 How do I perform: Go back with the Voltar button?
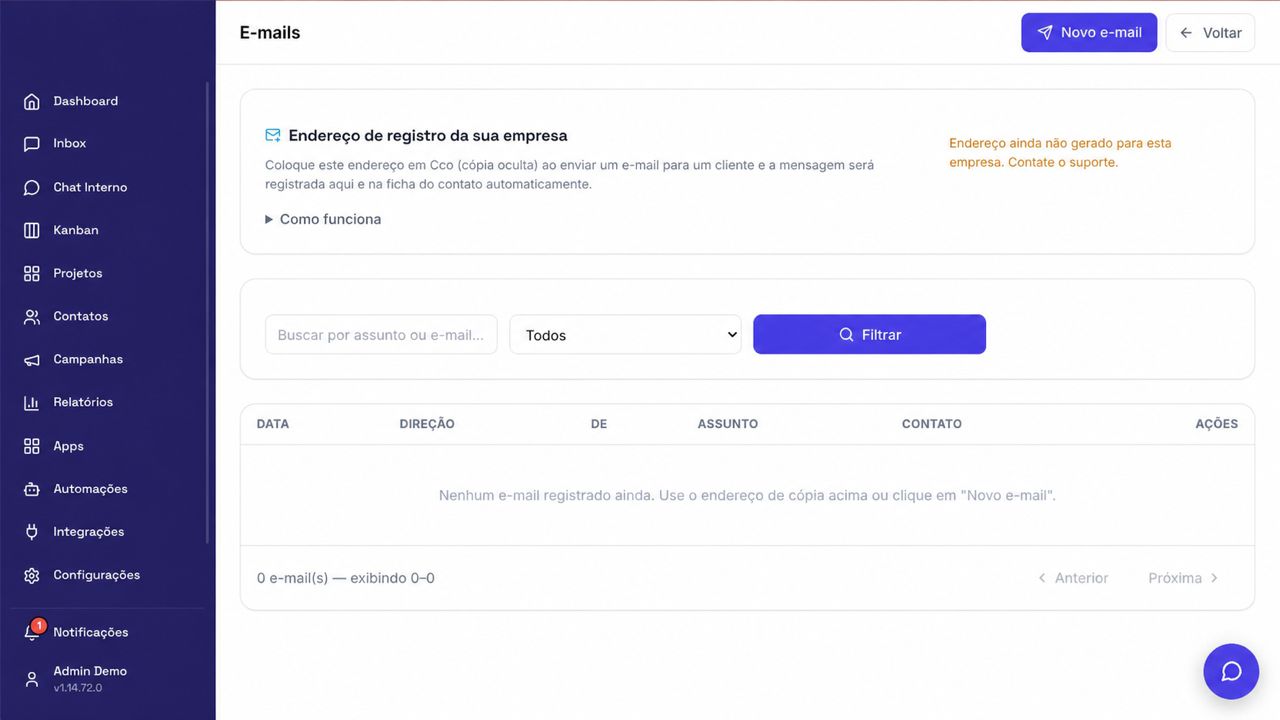[1210, 32]
